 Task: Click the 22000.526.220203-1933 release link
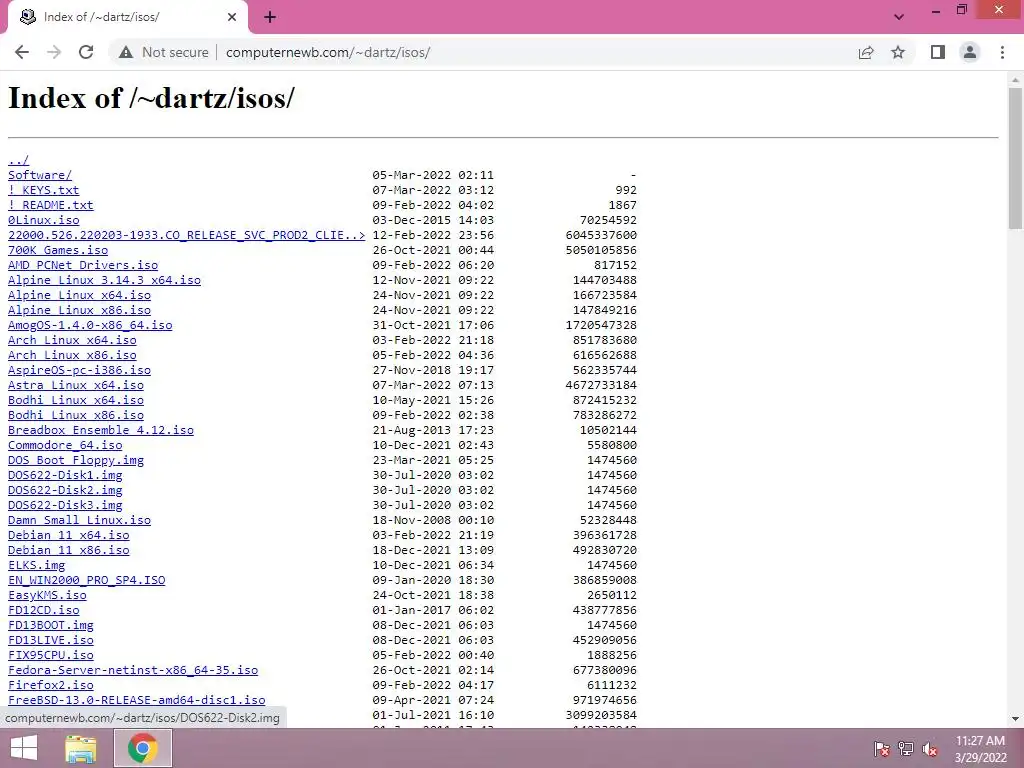tap(187, 235)
